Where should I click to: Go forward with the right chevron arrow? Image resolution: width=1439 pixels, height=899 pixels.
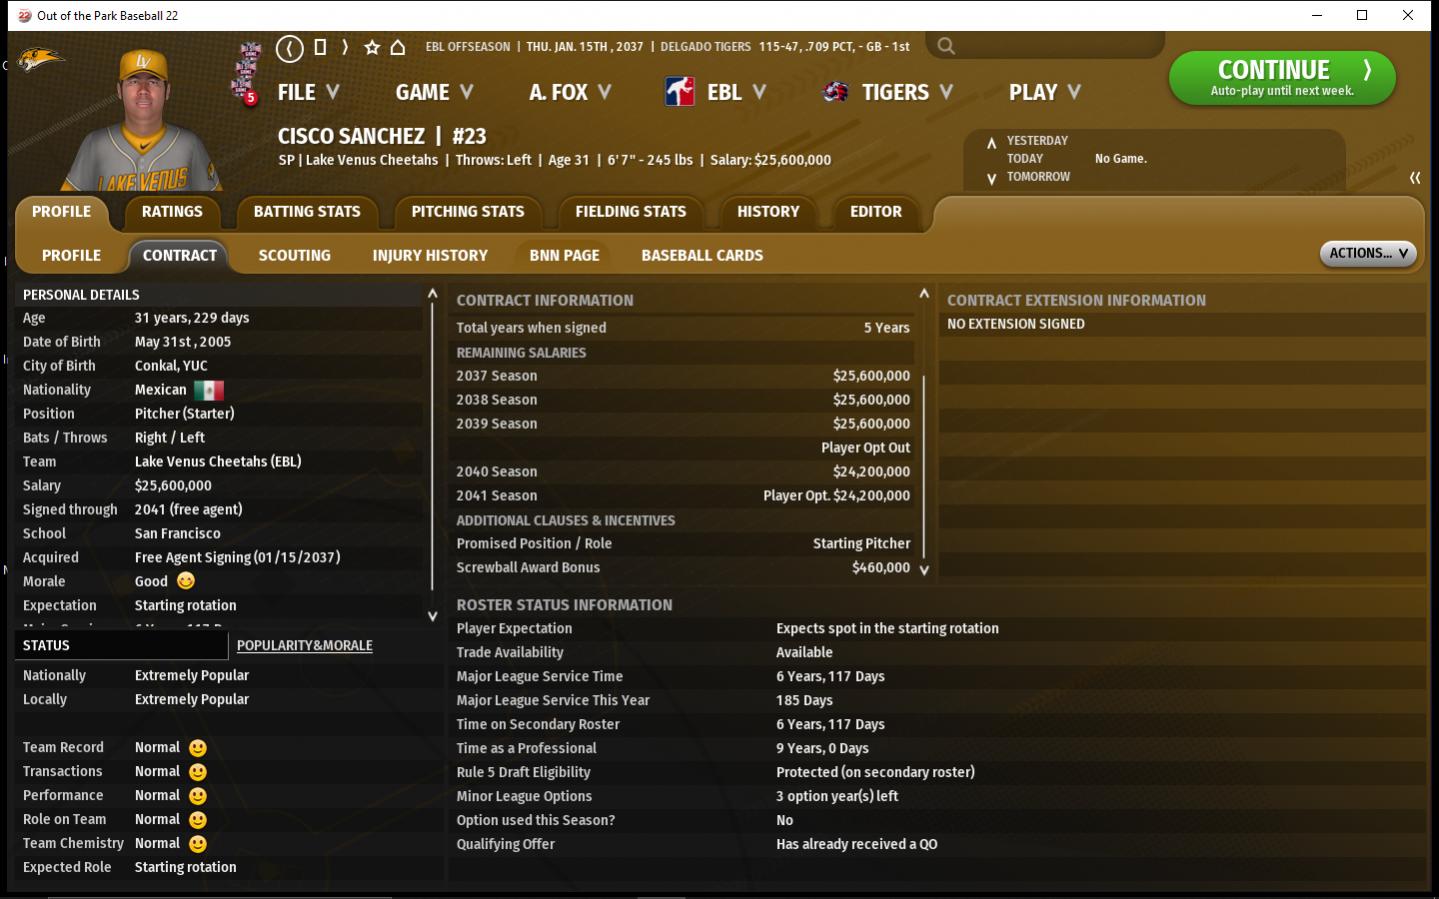(345, 47)
